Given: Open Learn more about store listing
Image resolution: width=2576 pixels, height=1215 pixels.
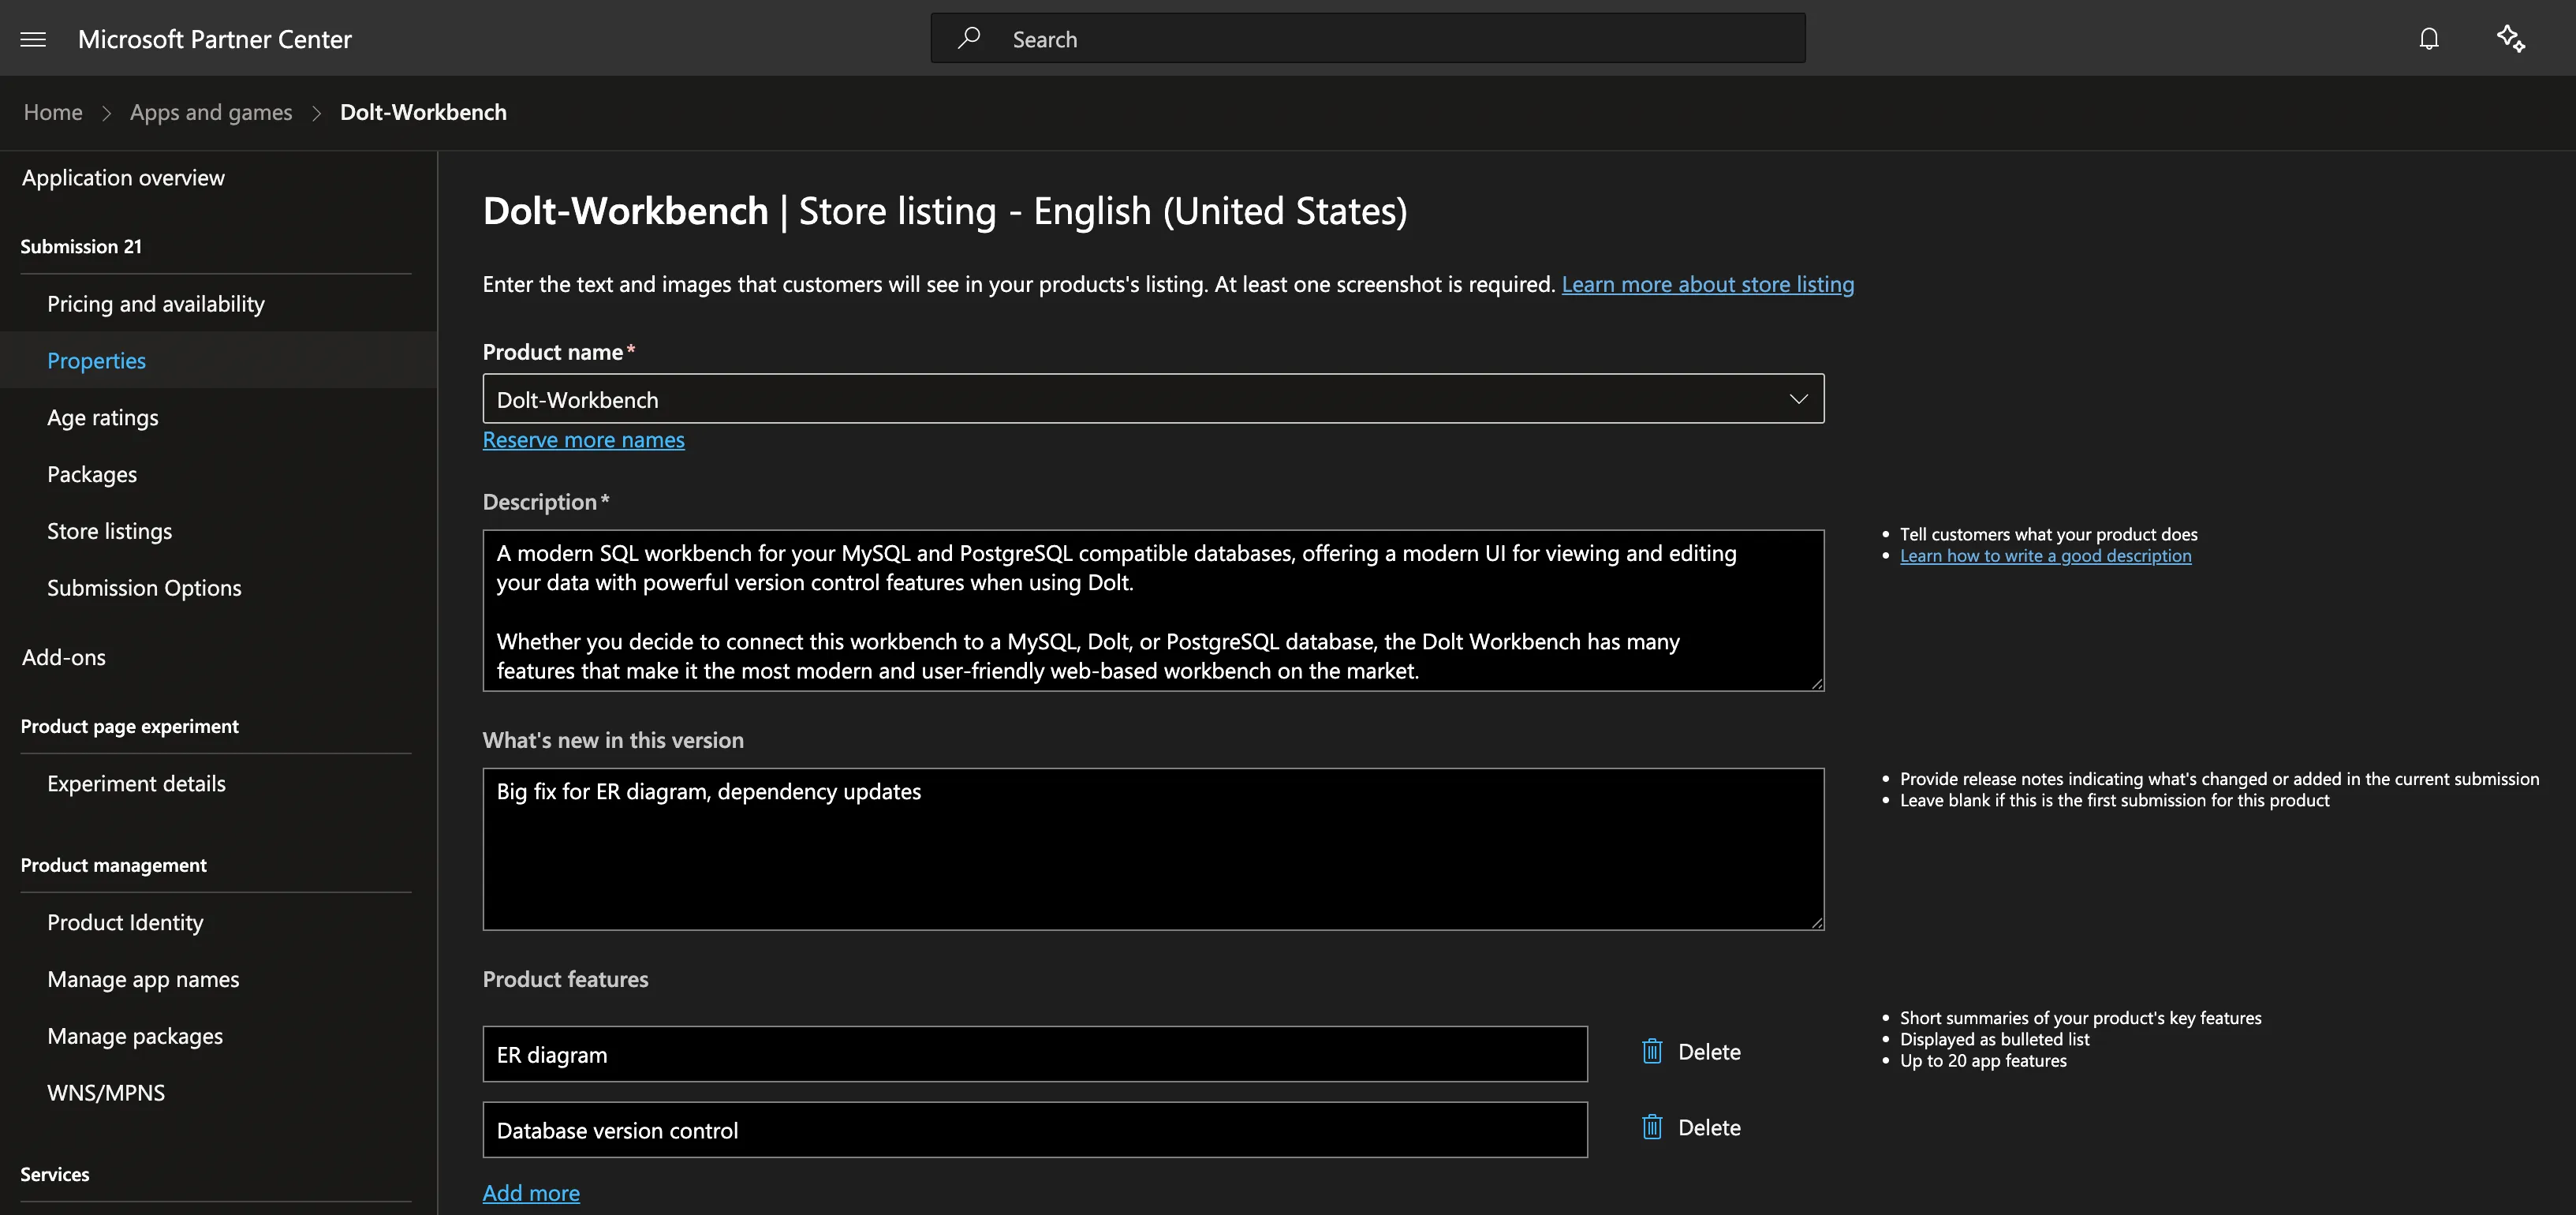Looking at the screenshot, I should [x=1707, y=284].
